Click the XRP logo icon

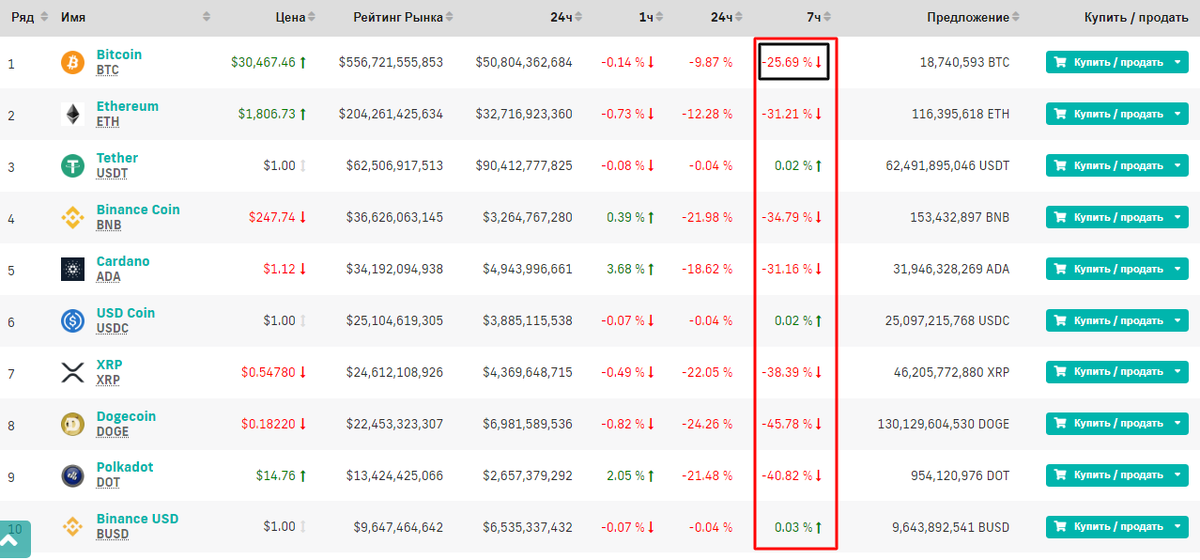coord(72,373)
